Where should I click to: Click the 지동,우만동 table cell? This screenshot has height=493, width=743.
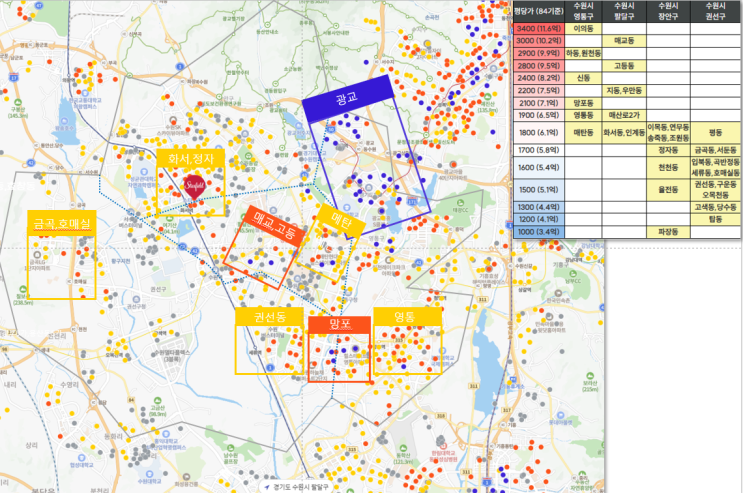[x=624, y=90]
